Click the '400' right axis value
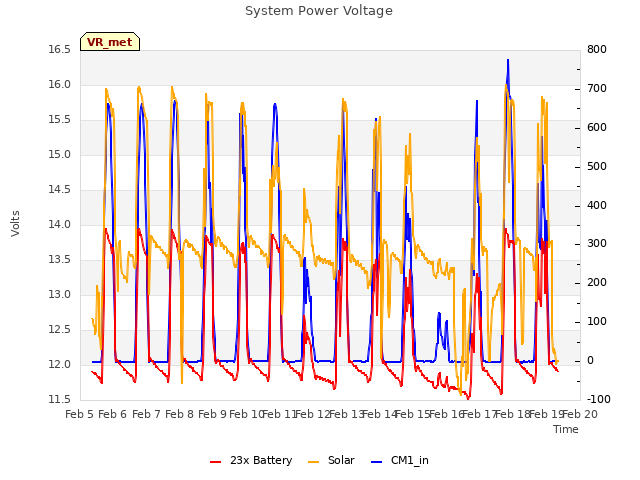This screenshot has width=640, height=480. [x=597, y=205]
